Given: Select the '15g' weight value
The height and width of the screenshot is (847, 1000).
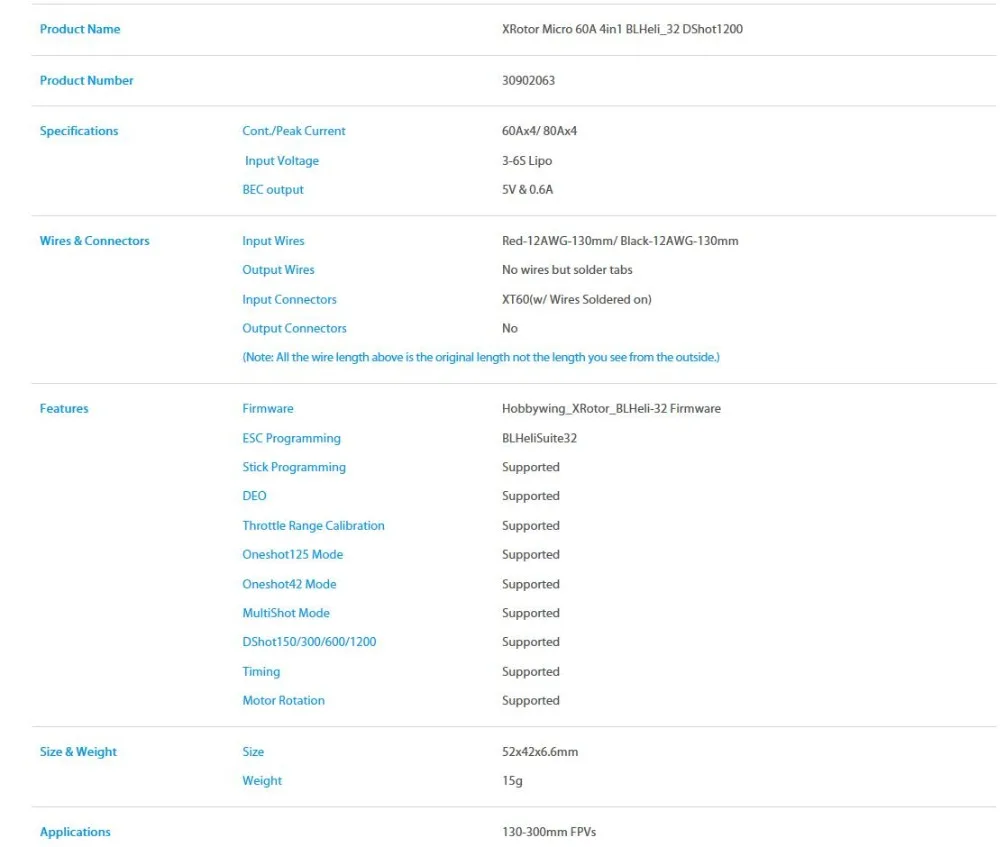Looking at the screenshot, I should coord(512,781).
